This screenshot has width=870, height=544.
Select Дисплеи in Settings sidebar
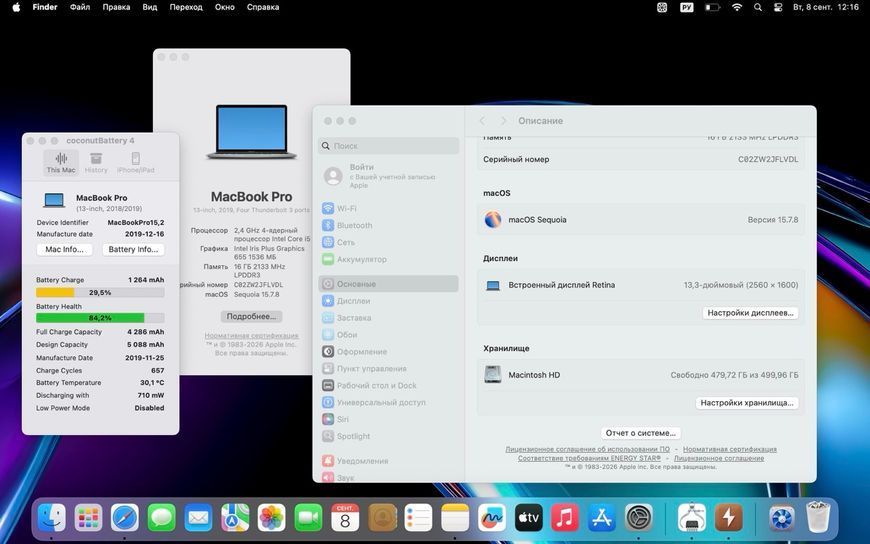click(x=388, y=301)
